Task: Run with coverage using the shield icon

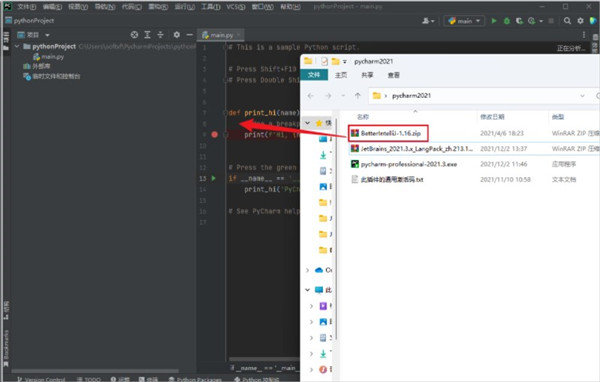Action: point(519,21)
